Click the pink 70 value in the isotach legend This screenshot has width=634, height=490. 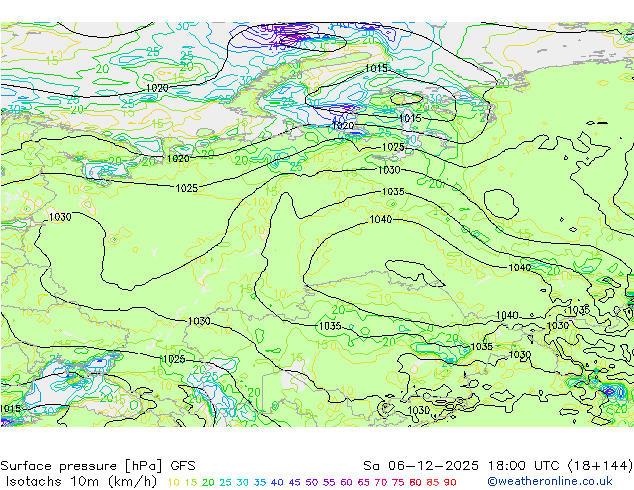click(x=381, y=482)
